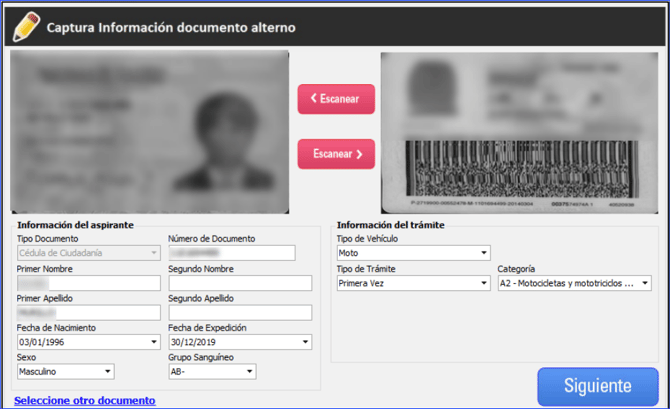Image resolution: width=670 pixels, height=409 pixels.
Task: Click the Primer Nombre text field
Action: 88,283
